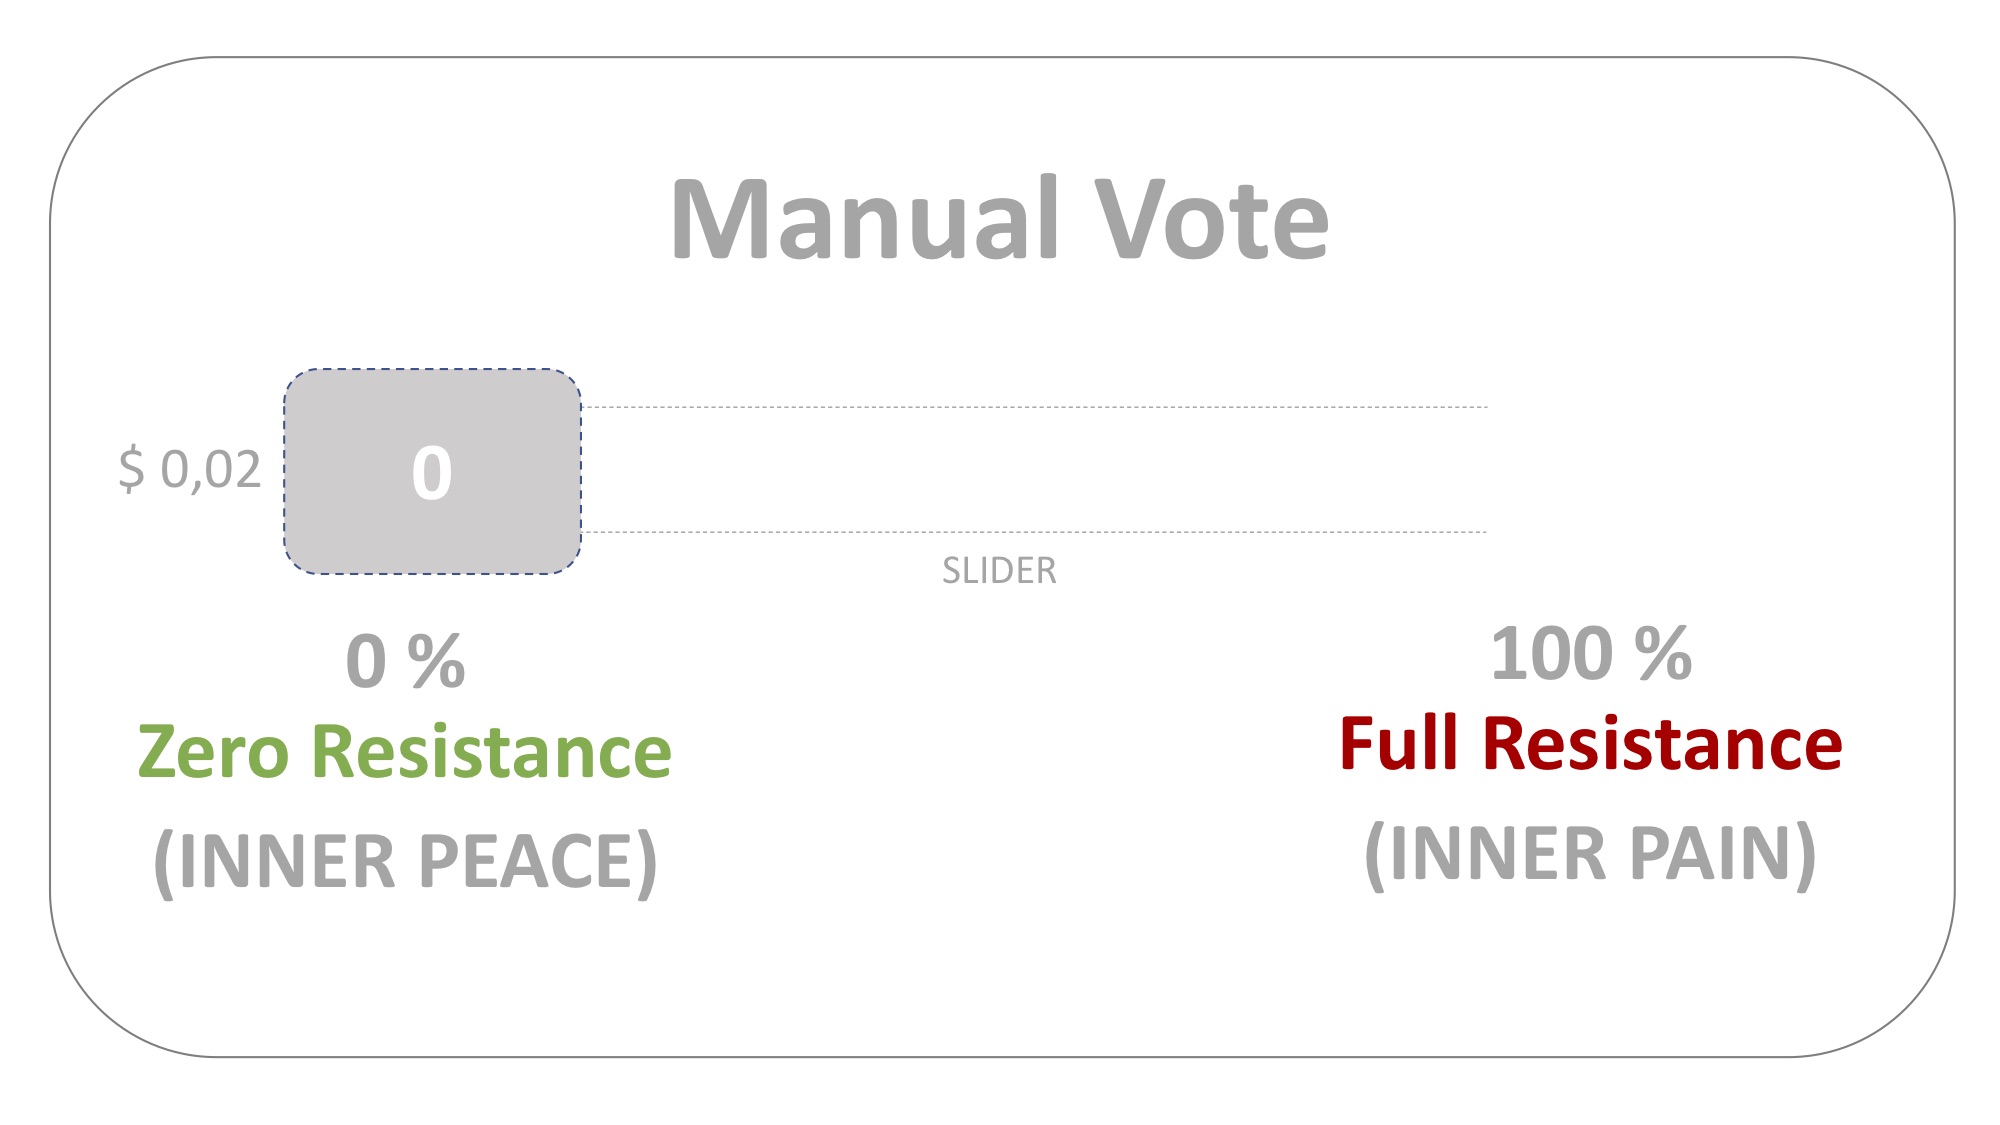Click the "0 %" minimum label

tap(405, 661)
